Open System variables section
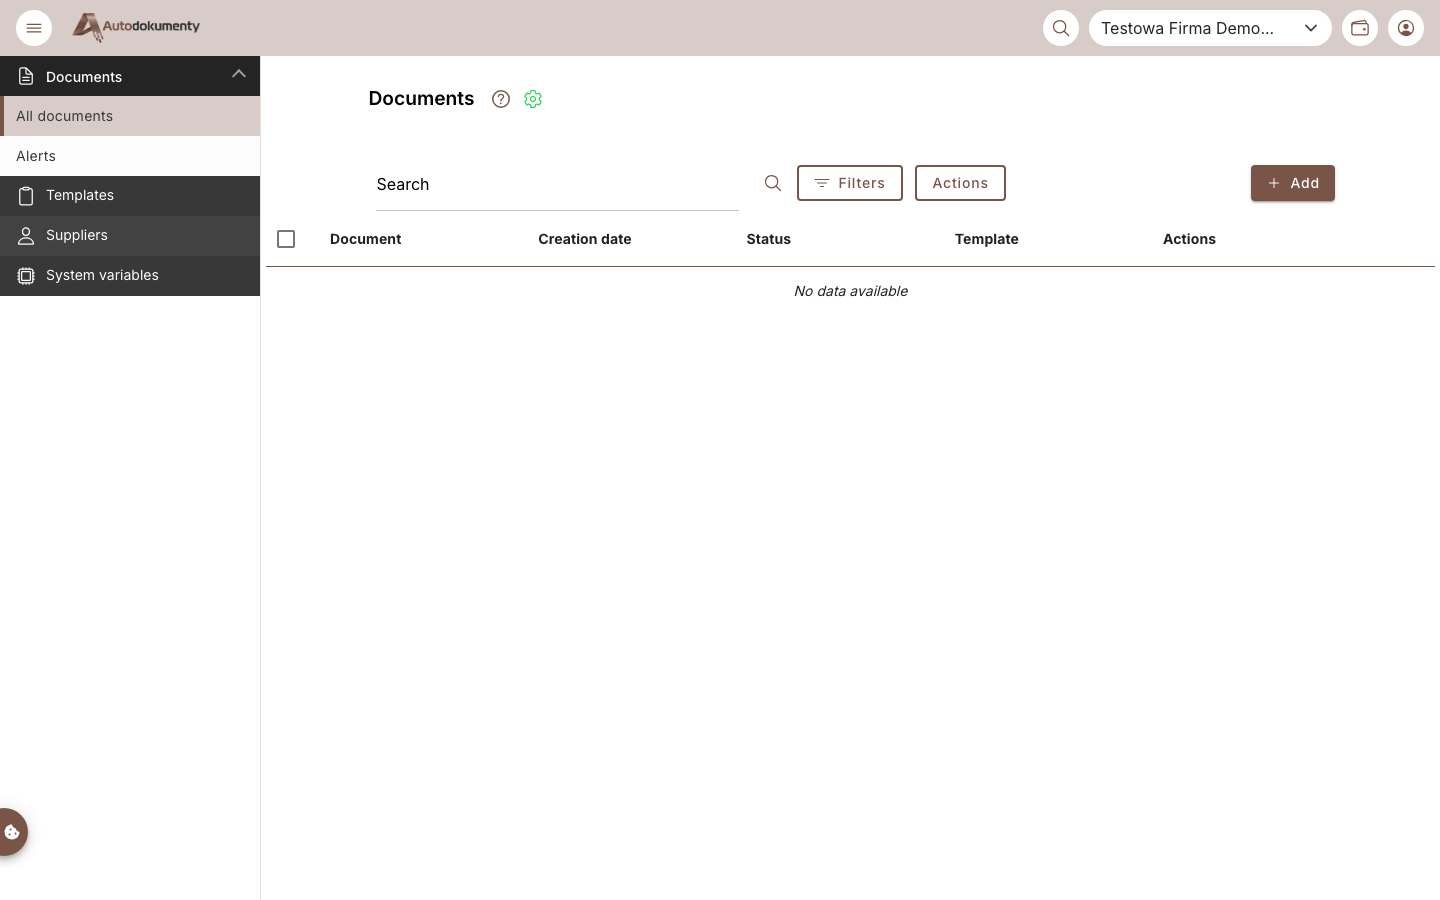1440x900 pixels. (x=130, y=276)
